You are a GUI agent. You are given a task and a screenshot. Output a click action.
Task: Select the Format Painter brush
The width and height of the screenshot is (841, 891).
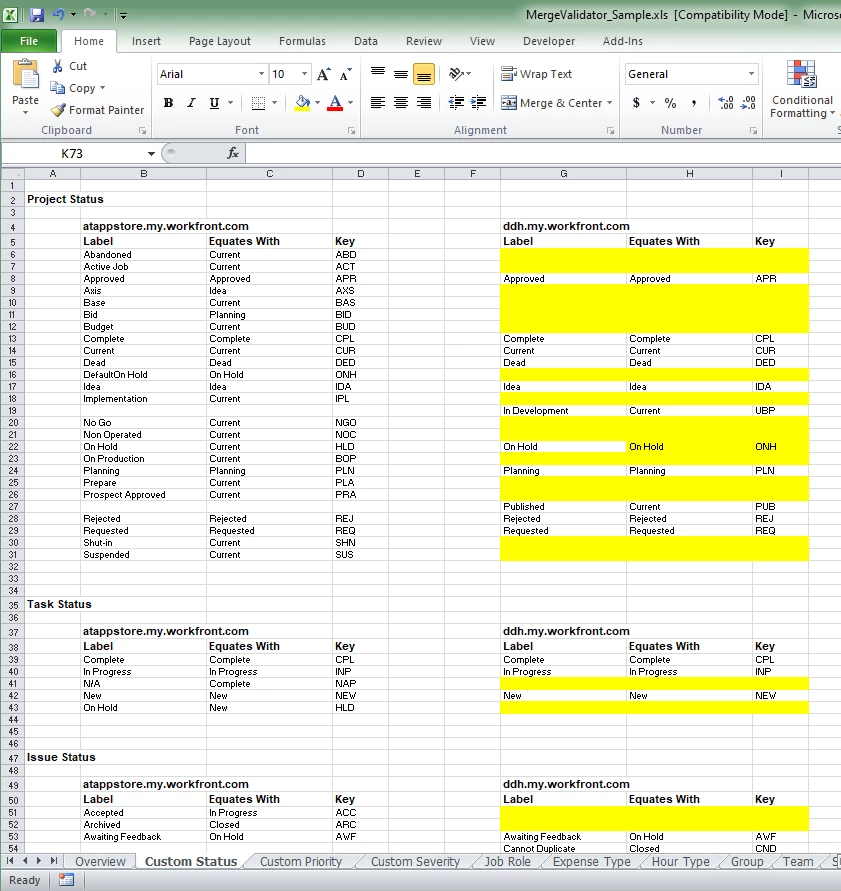pyautogui.click(x=58, y=110)
